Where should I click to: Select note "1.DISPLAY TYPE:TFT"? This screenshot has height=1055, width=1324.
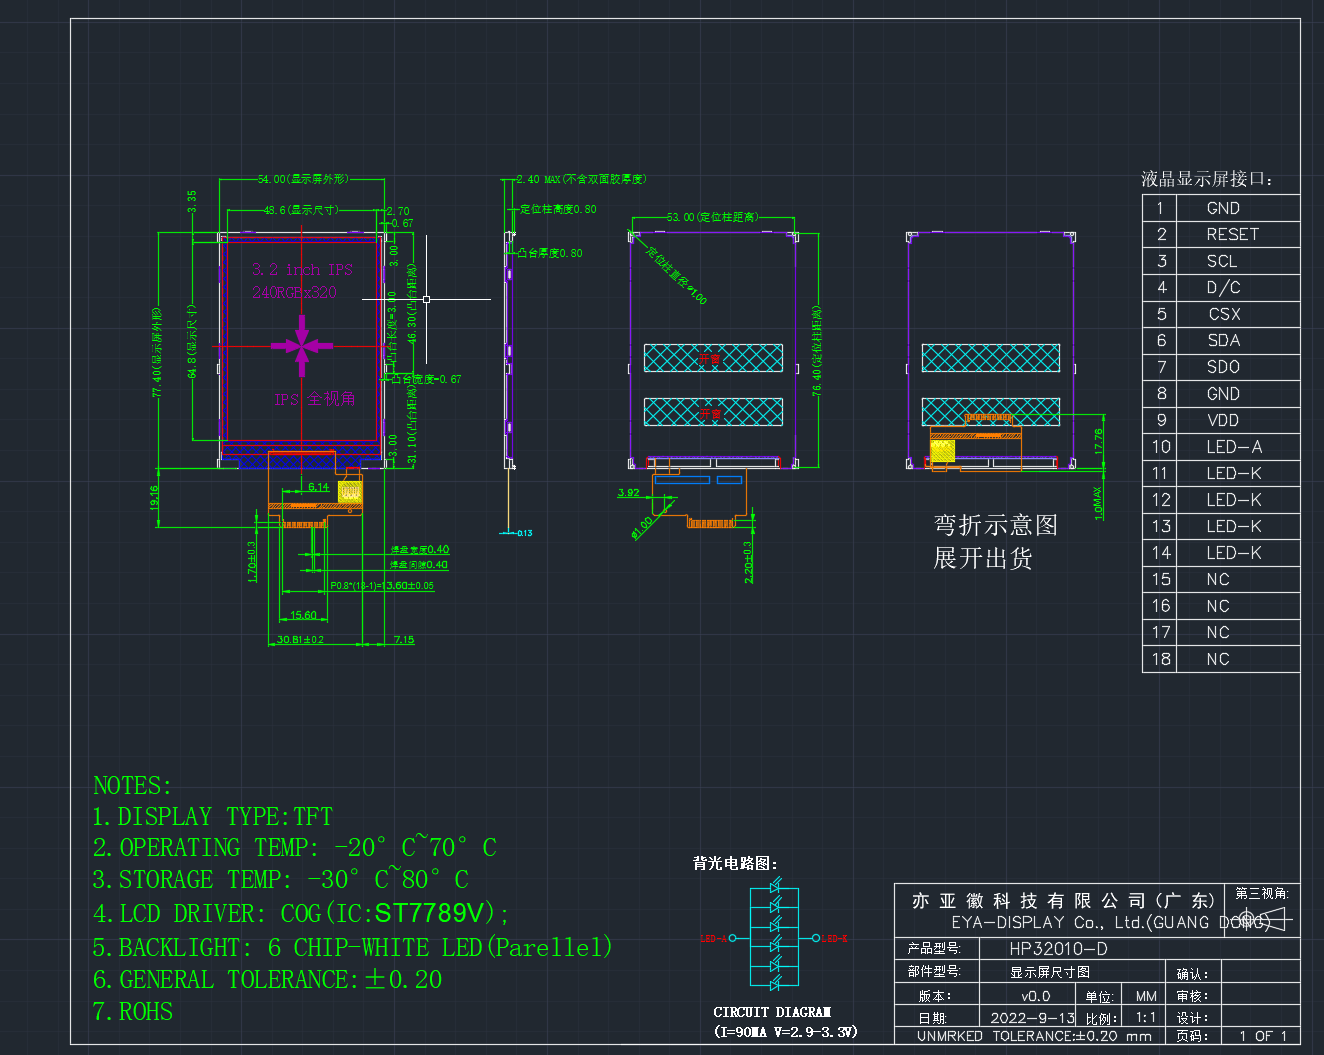pos(212,817)
